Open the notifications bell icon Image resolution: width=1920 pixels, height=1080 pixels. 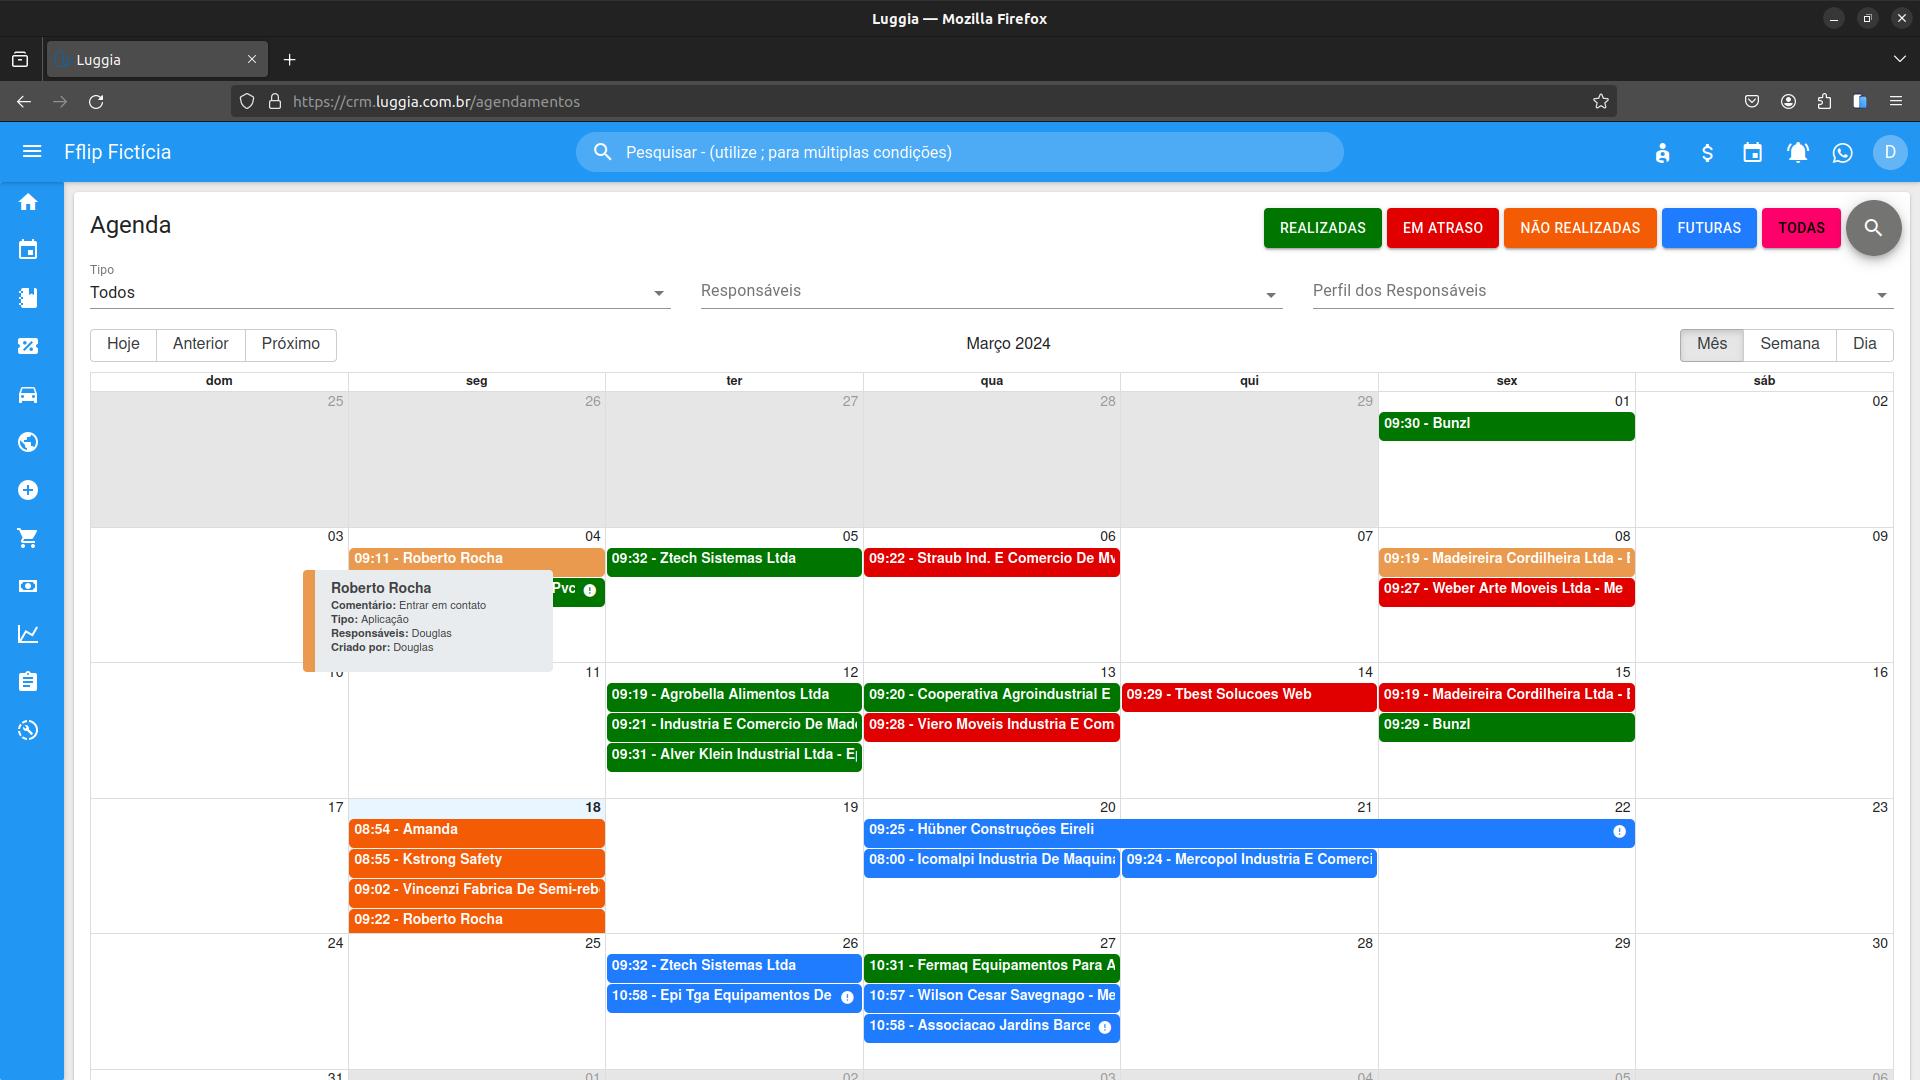(1797, 153)
